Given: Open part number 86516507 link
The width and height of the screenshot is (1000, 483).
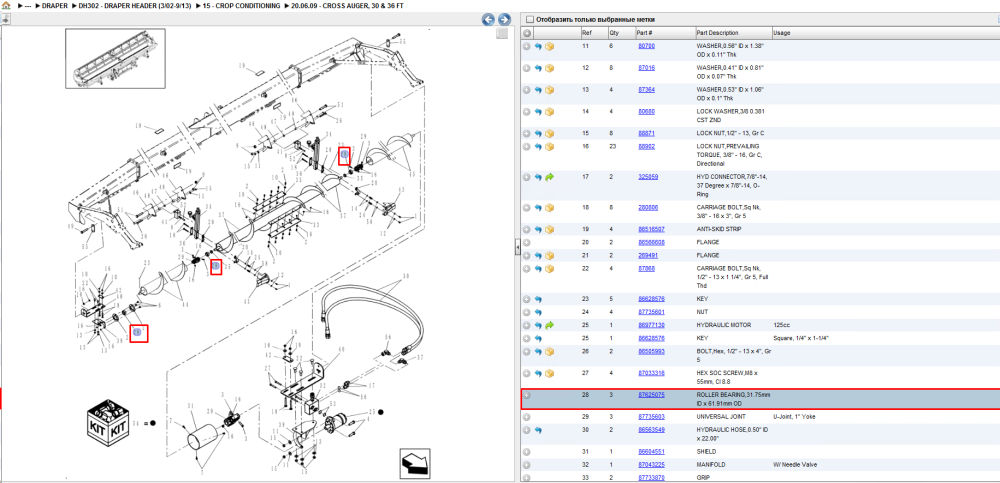Looking at the screenshot, I should tap(651, 229).
